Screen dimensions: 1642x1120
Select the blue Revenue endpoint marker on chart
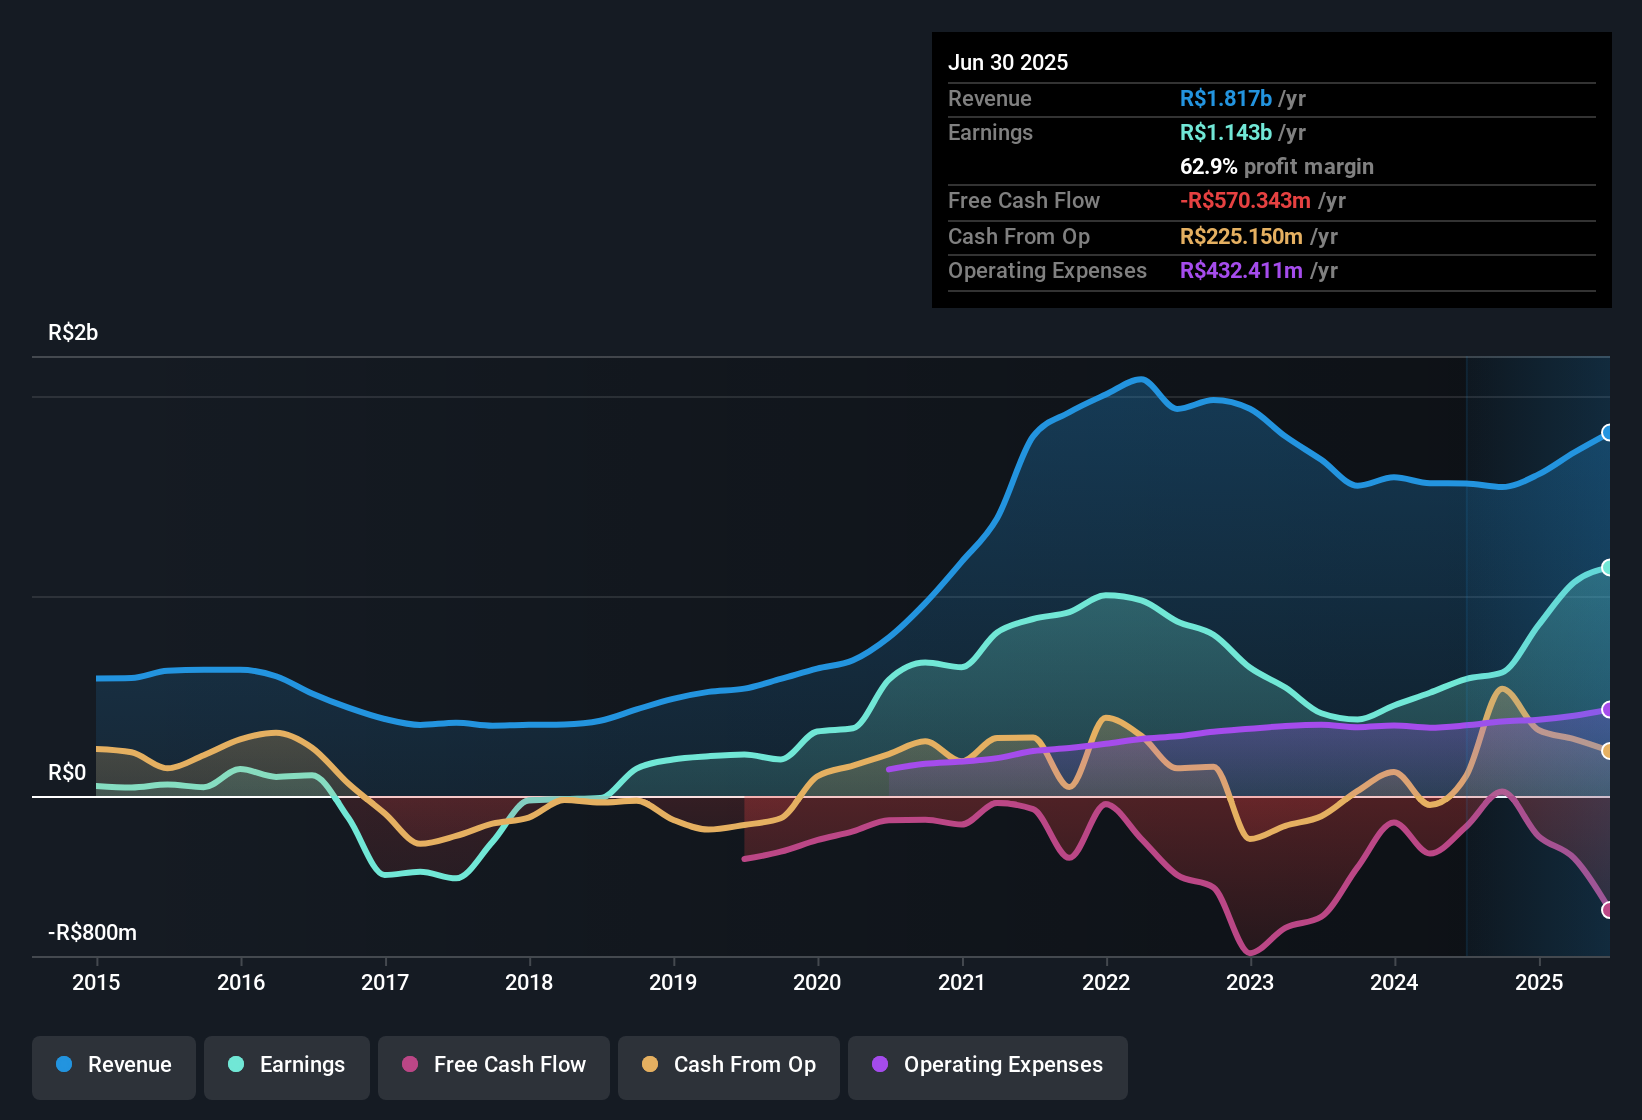coord(1608,433)
